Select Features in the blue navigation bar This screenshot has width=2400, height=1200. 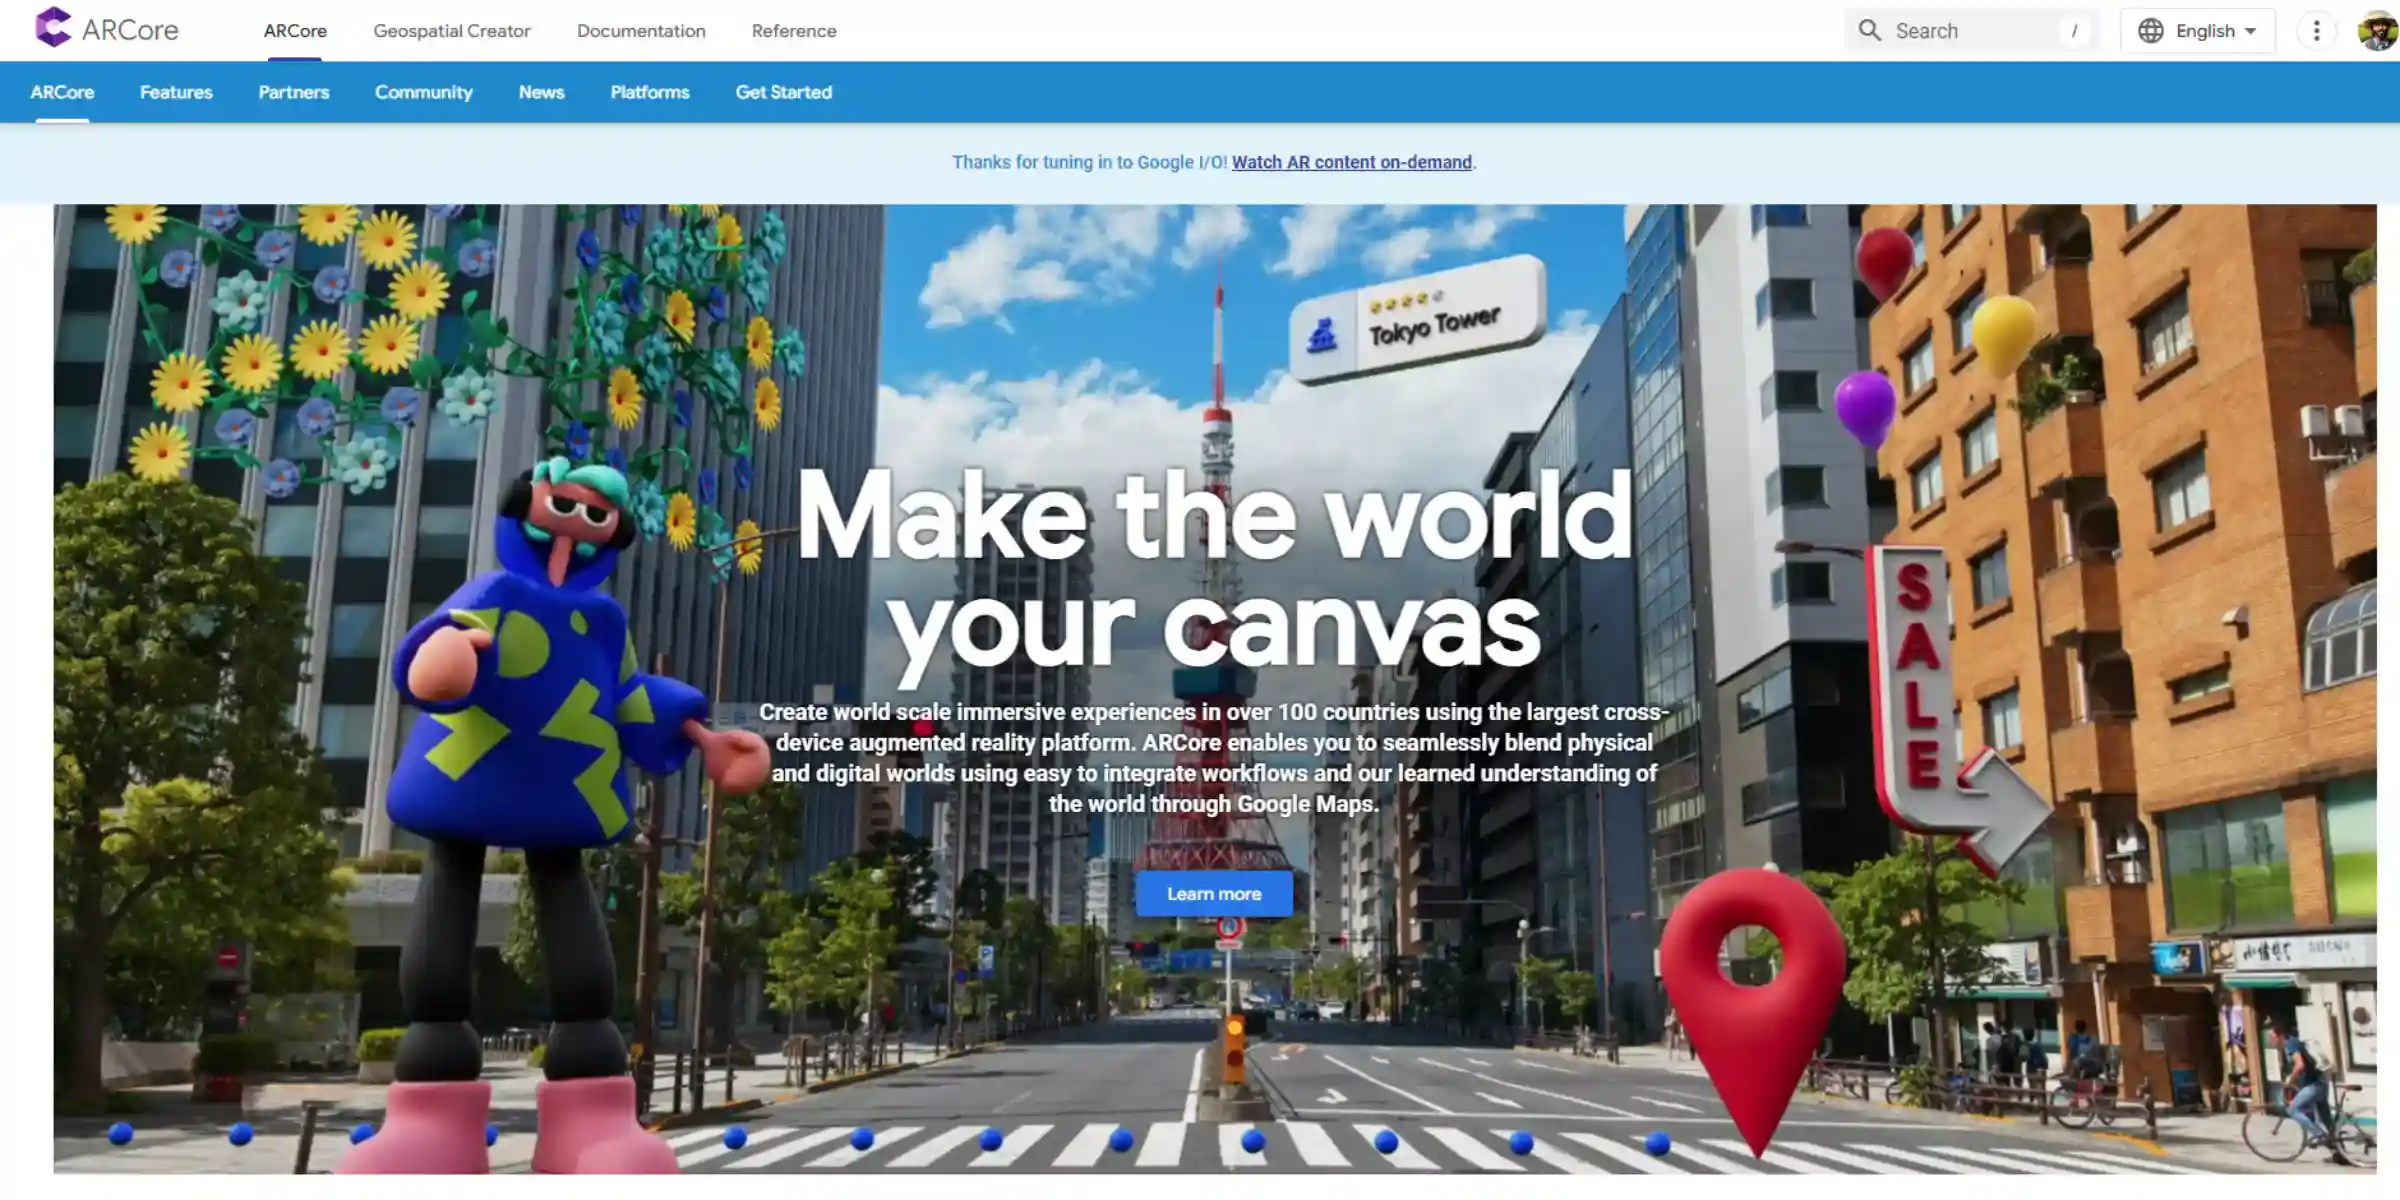176,92
